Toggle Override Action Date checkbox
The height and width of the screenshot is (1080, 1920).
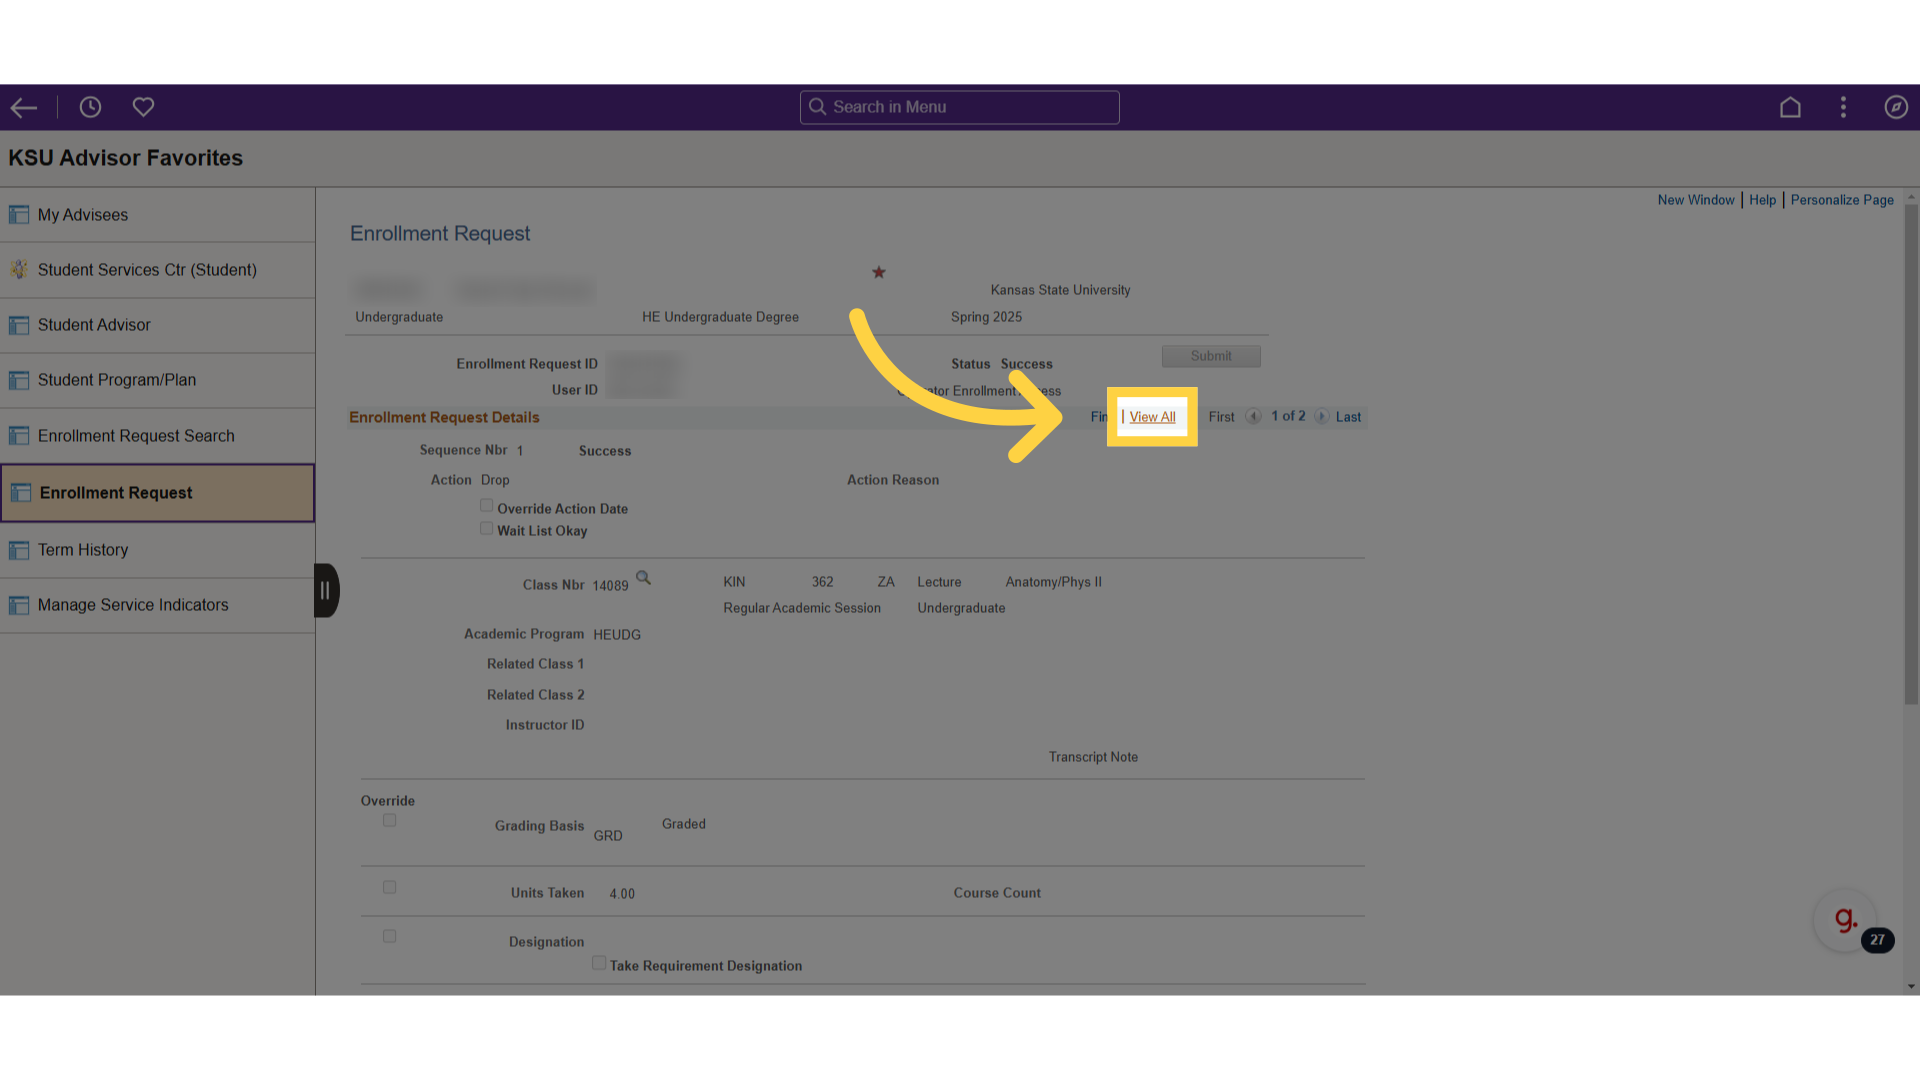pyautogui.click(x=486, y=506)
